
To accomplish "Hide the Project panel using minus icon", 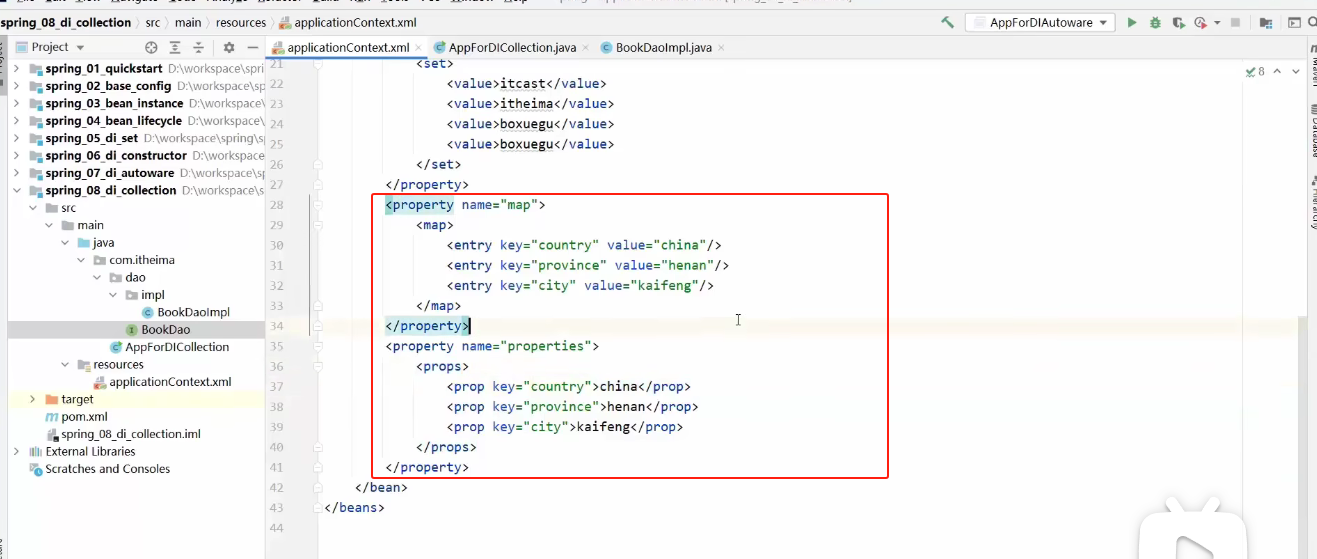I will tap(251, 47).
